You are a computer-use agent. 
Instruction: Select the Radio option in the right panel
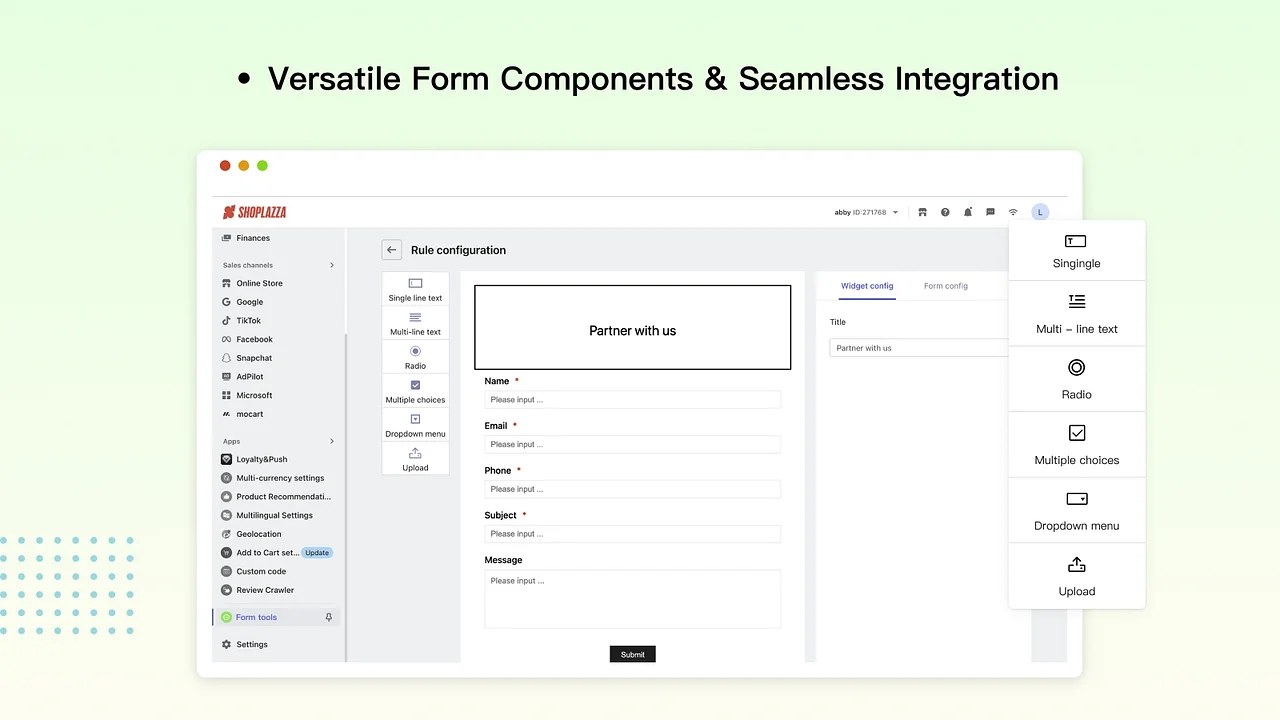pos(1076,379)
